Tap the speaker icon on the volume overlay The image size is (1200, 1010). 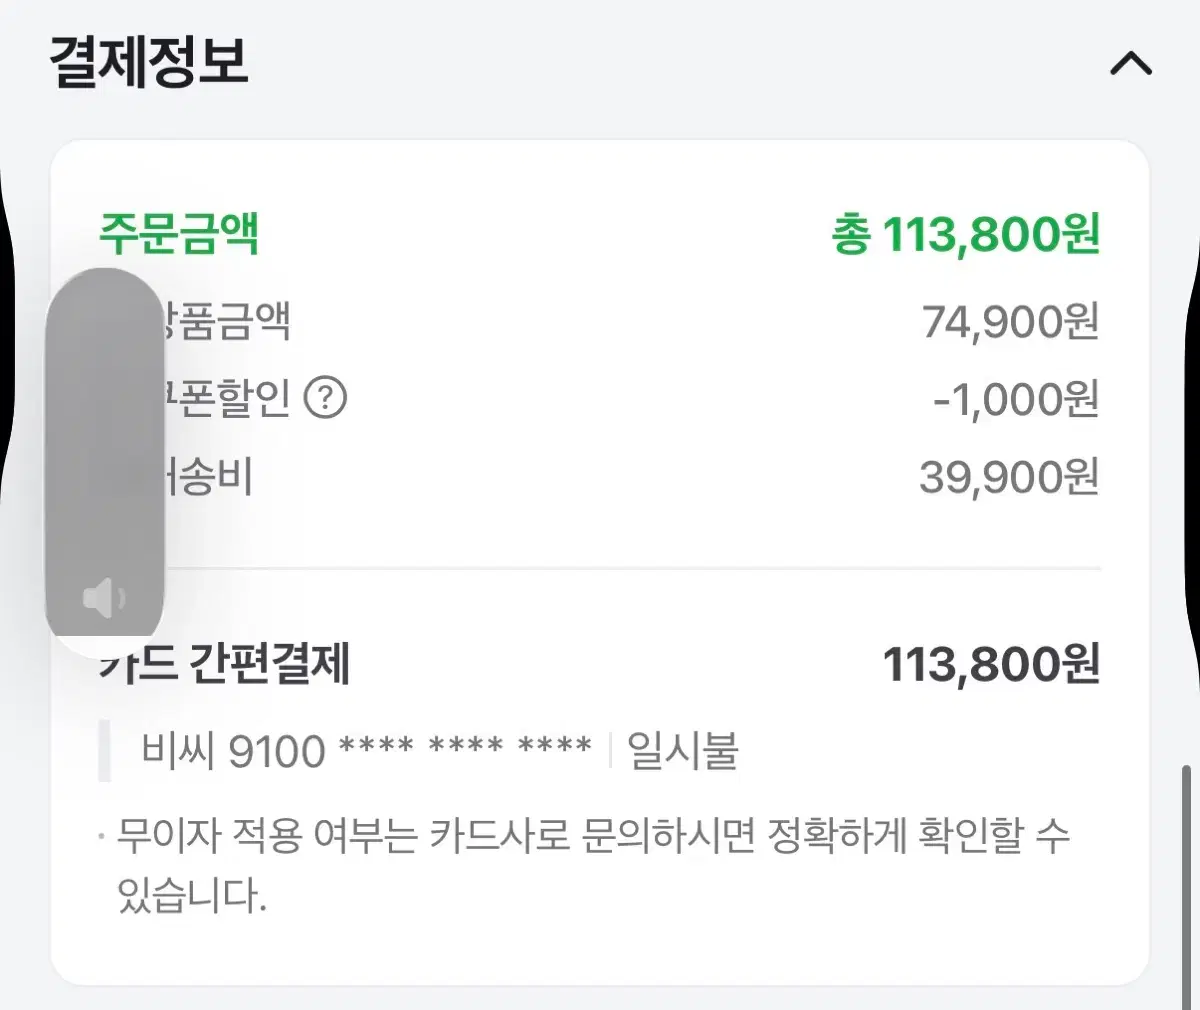103,598
